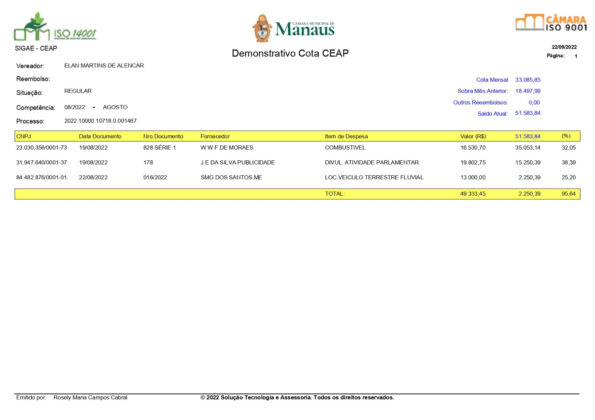Select percentage '38,39'
Screen dimensions: 595x420
(x=568, y=162)
